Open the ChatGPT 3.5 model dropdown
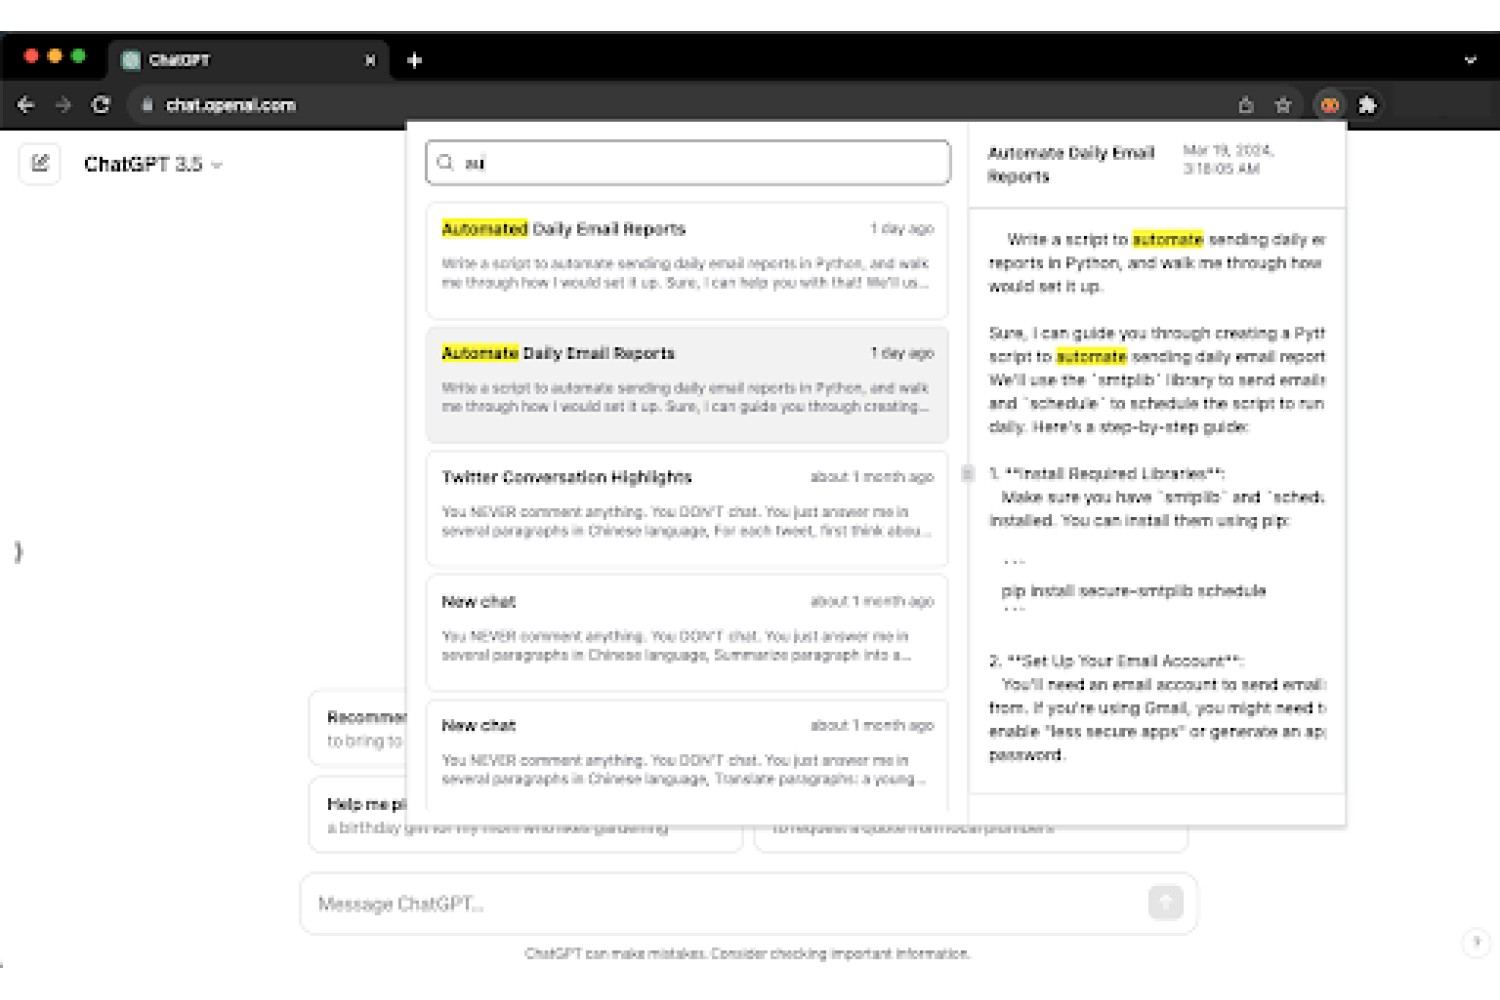Screen dimensions: 1500x1000 [x=153, y=164]
